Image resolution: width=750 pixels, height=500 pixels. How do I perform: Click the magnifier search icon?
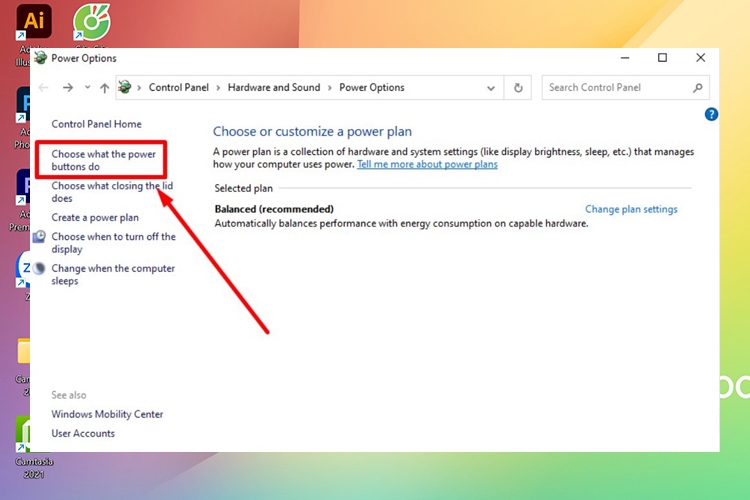tap(698, 88)
